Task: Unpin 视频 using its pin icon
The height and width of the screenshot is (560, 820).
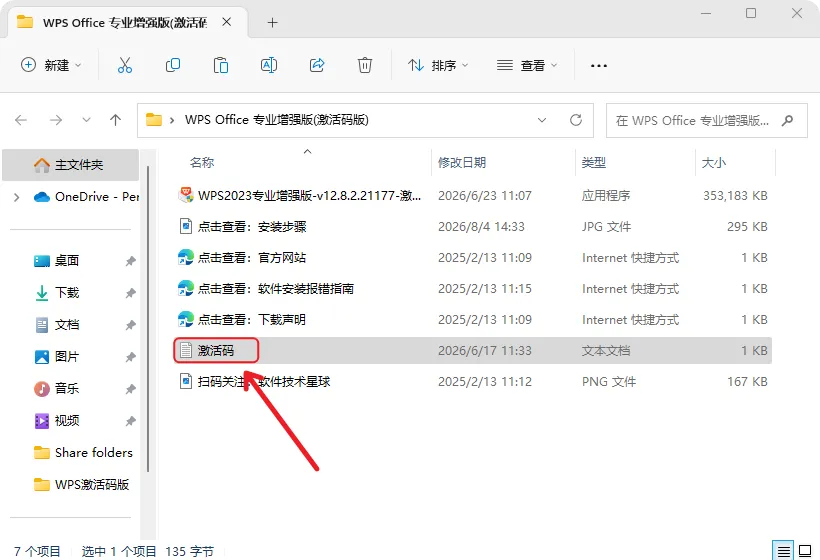Action: coord(131,421)
